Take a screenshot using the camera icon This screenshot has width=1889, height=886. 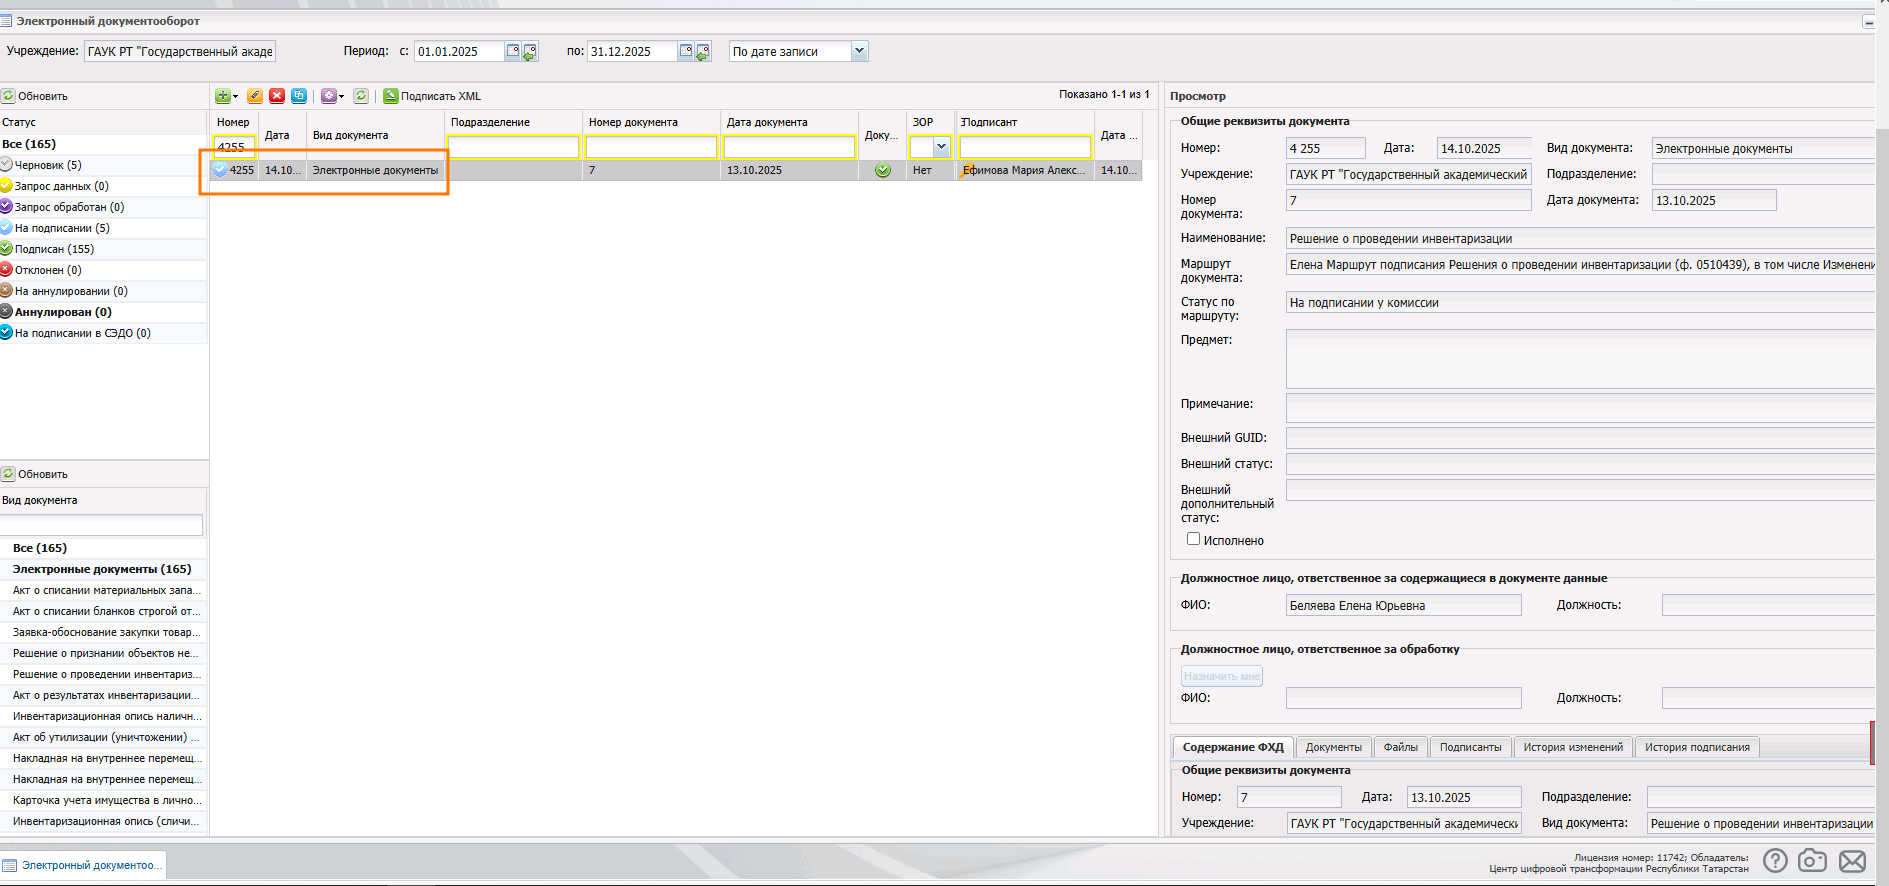coord(1812,861)
